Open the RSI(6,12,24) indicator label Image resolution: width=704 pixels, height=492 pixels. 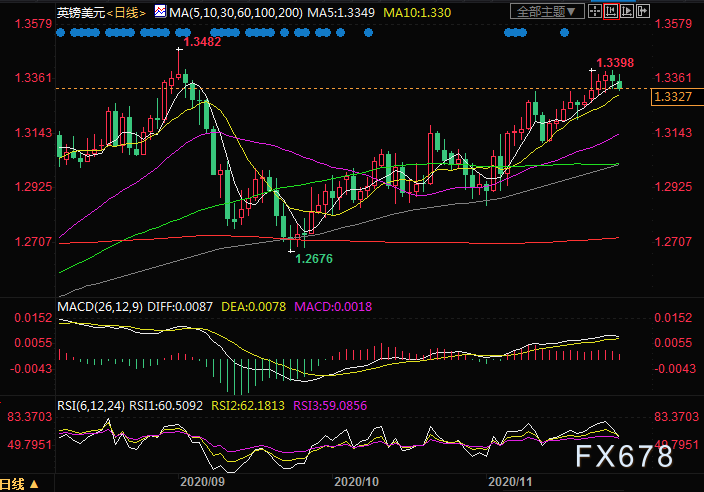tap(91, 406)
